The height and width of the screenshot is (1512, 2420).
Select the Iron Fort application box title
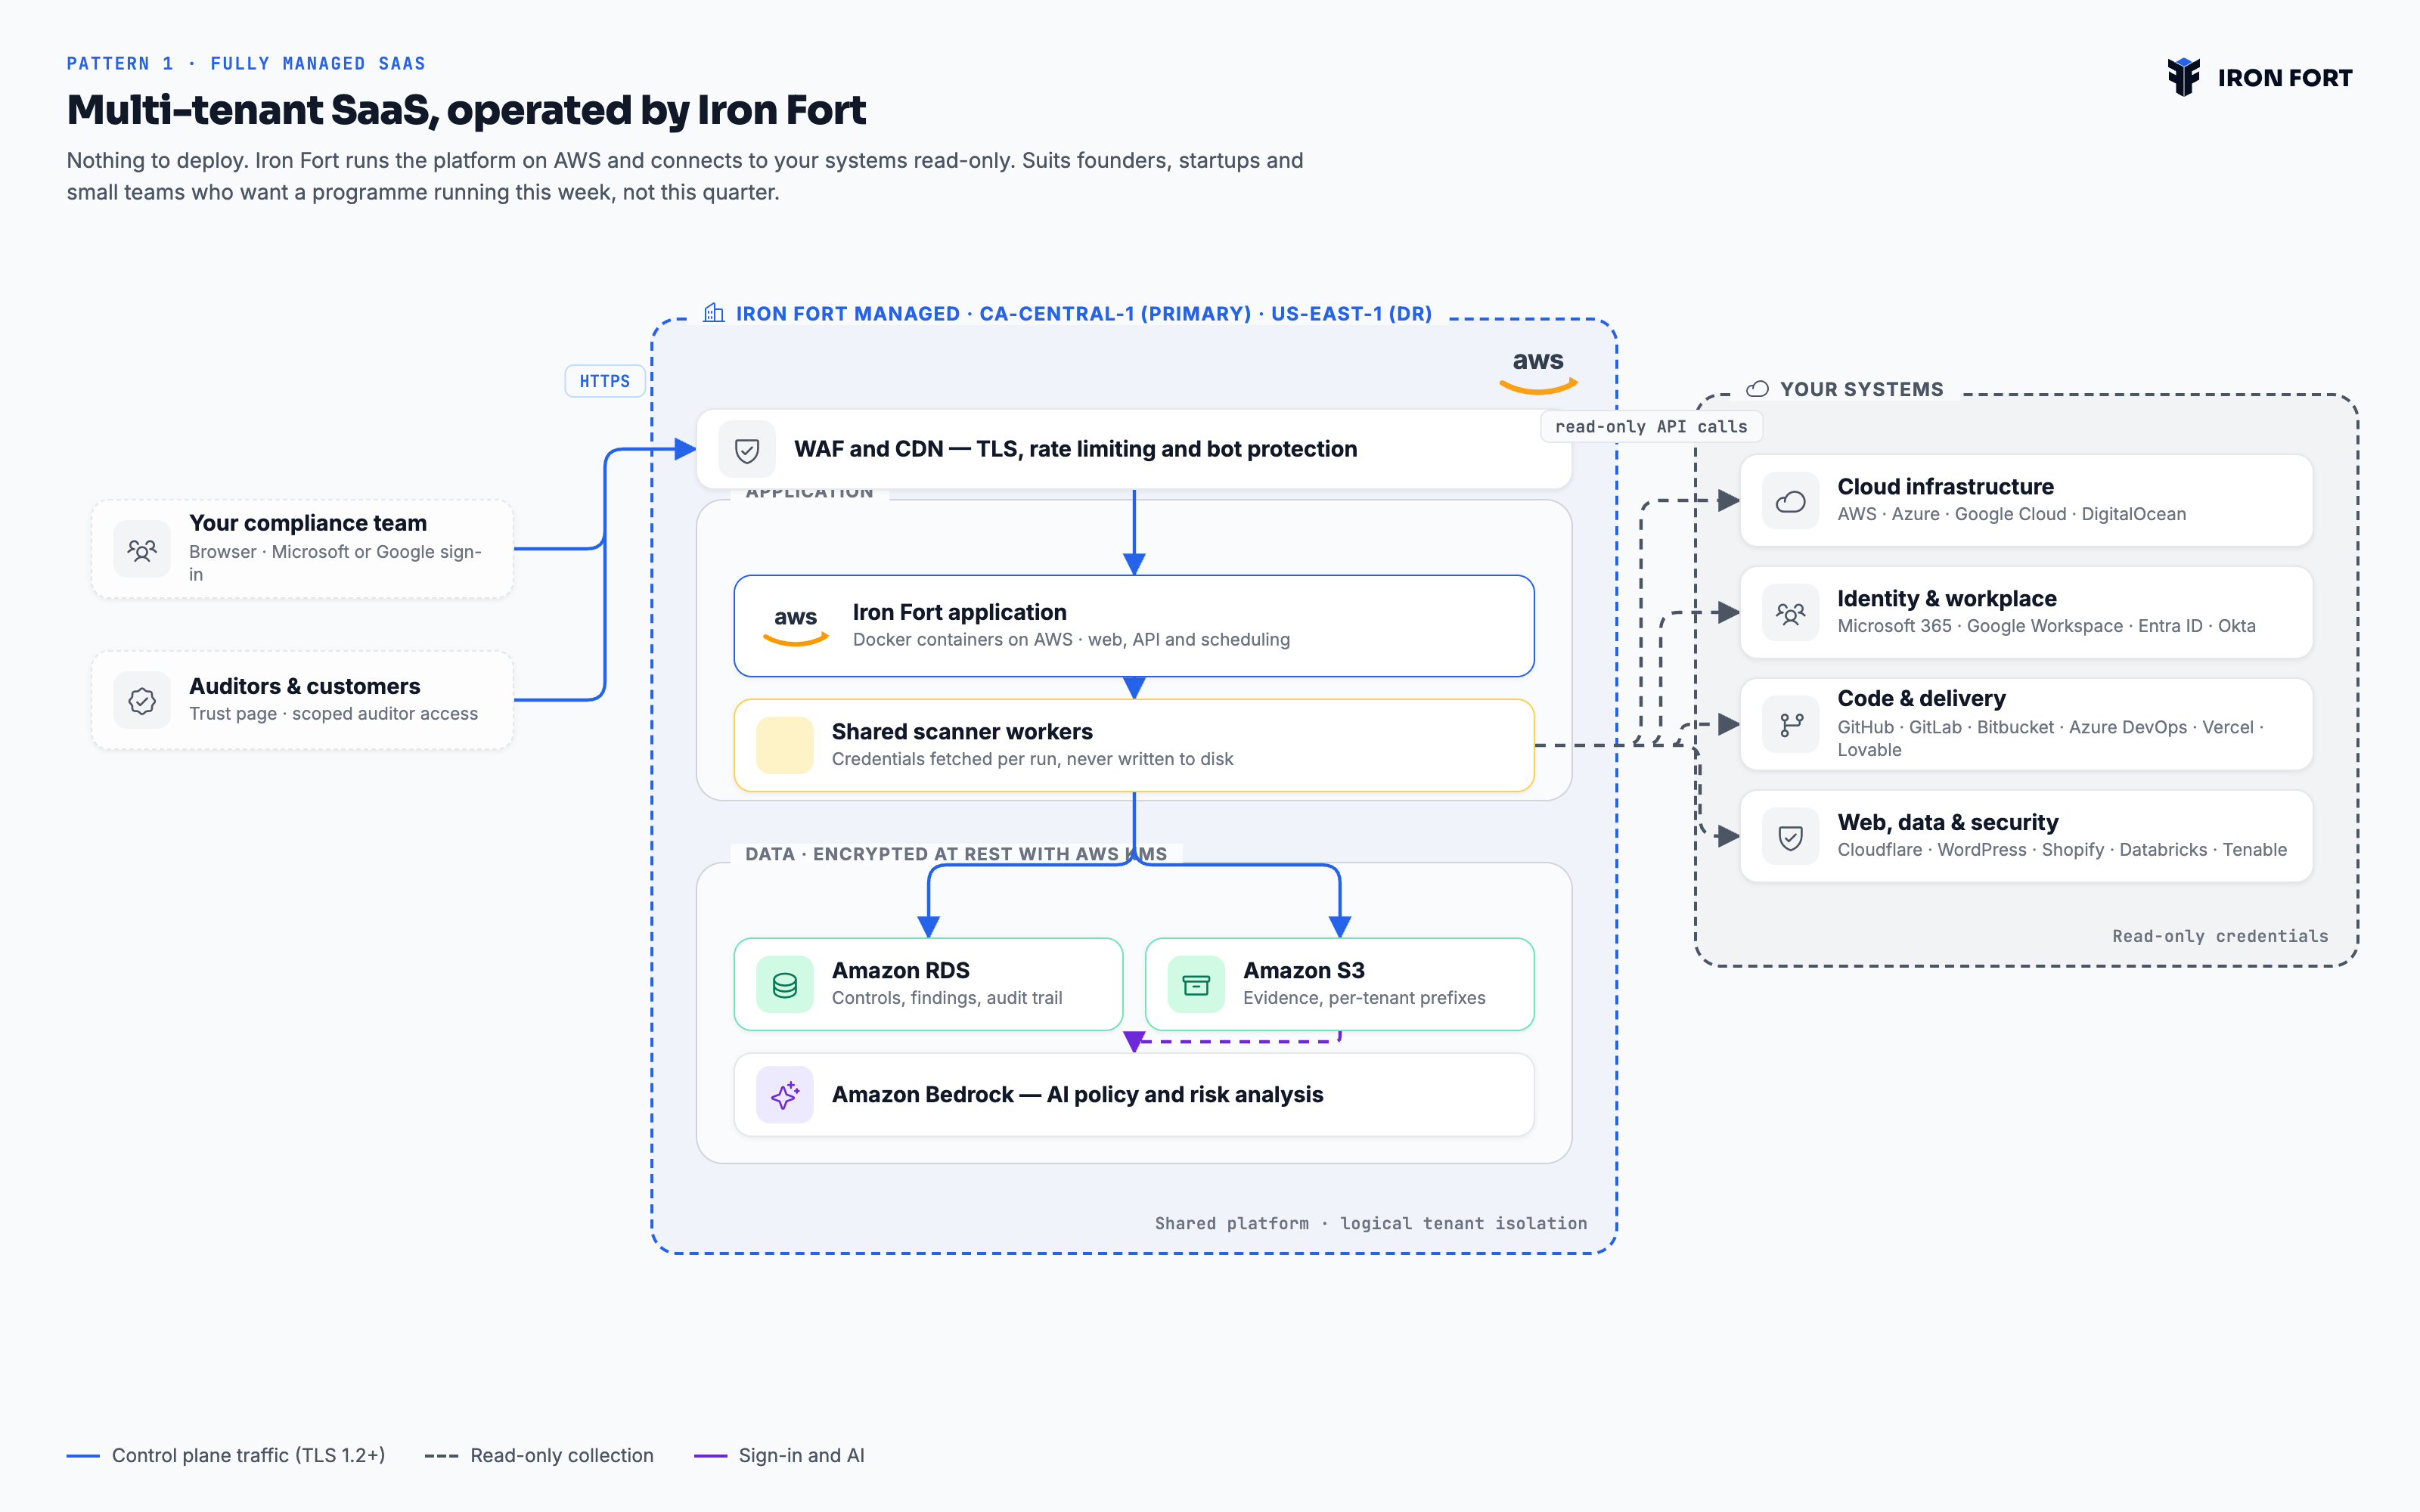pos(959,612)
